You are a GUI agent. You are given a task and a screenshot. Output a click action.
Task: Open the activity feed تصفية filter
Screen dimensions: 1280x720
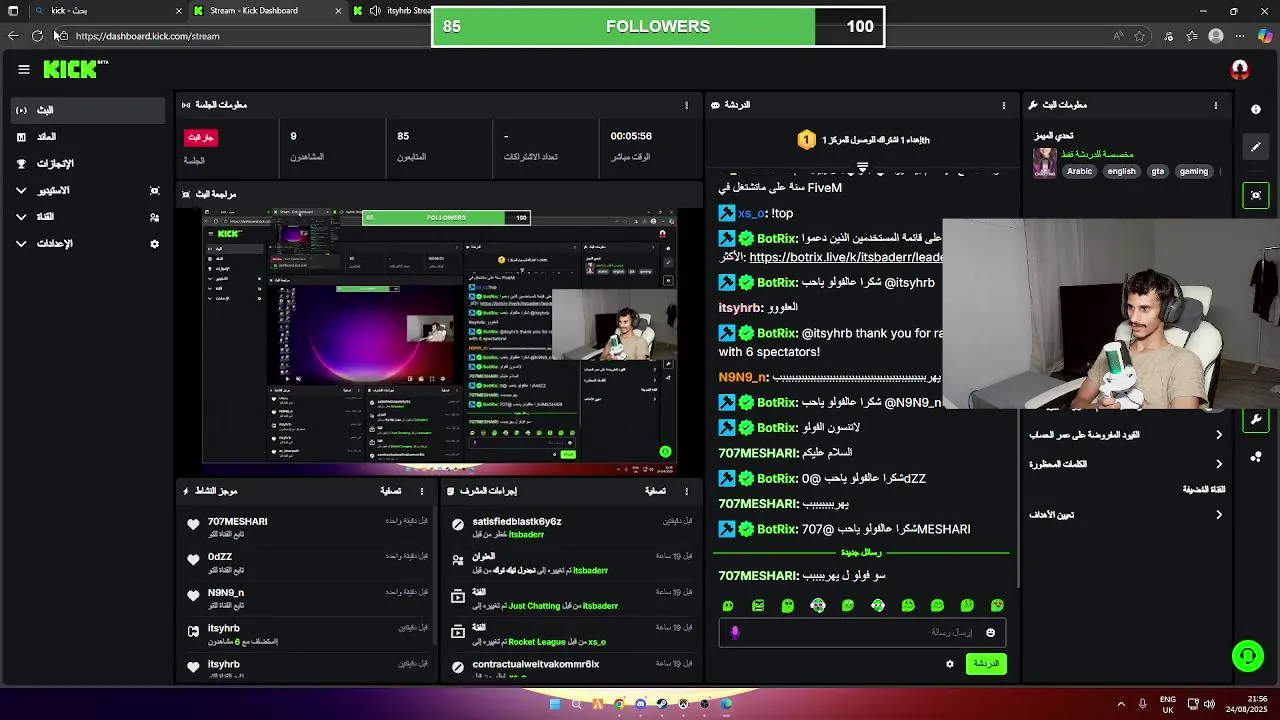point(391,491)
